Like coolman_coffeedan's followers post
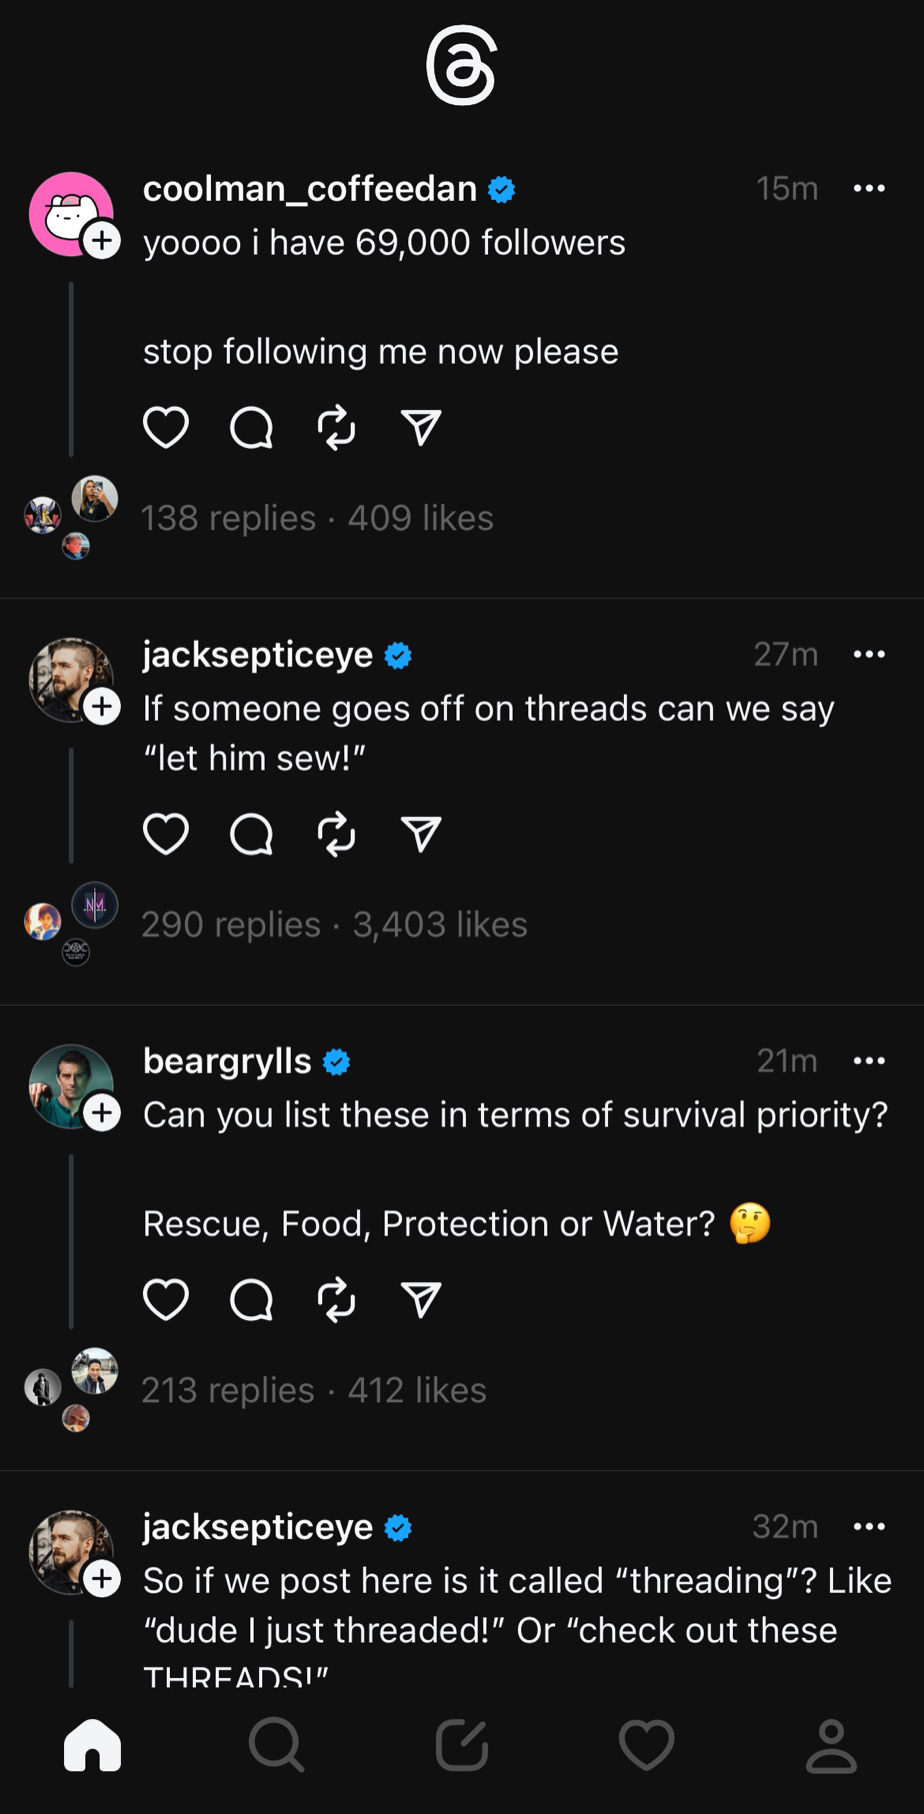The image size is (924, 1814). [x=166, y=428]
